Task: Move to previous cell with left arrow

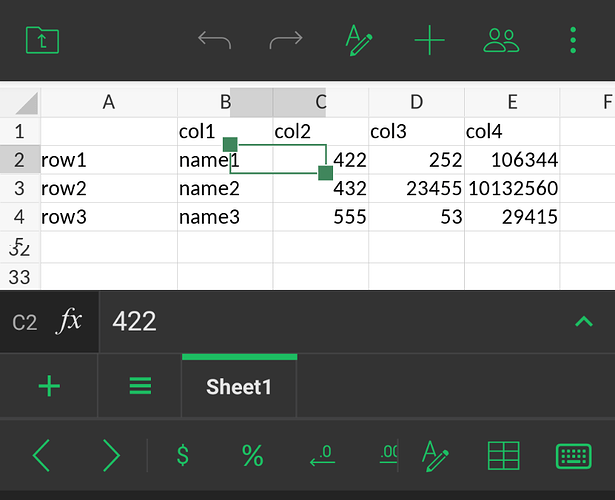Action: pyautogui.click(x=42, y=456)
